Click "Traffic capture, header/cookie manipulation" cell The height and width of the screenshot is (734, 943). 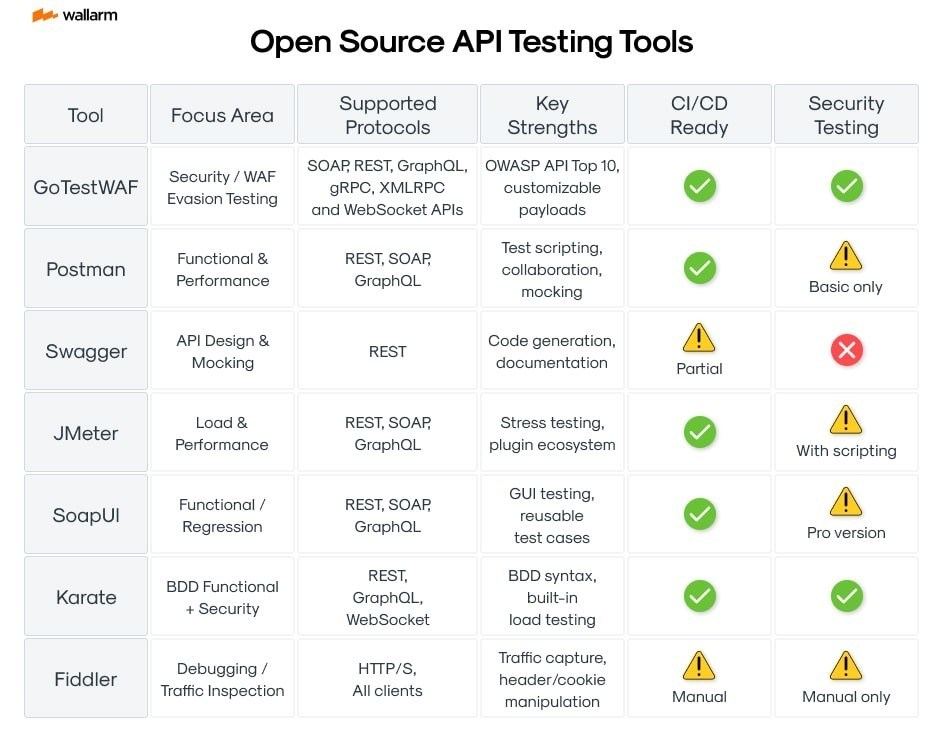pyautogui.click(x=552, y=679)
